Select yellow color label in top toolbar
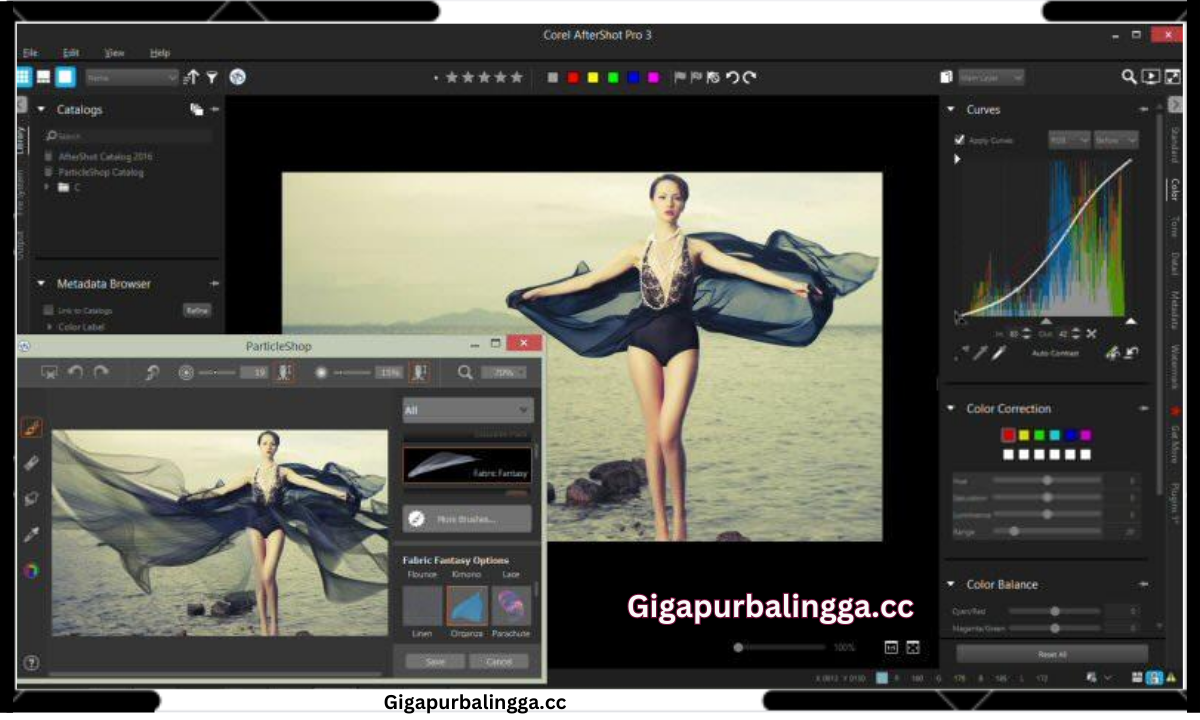1200x720 pixels. coord(593,77)
